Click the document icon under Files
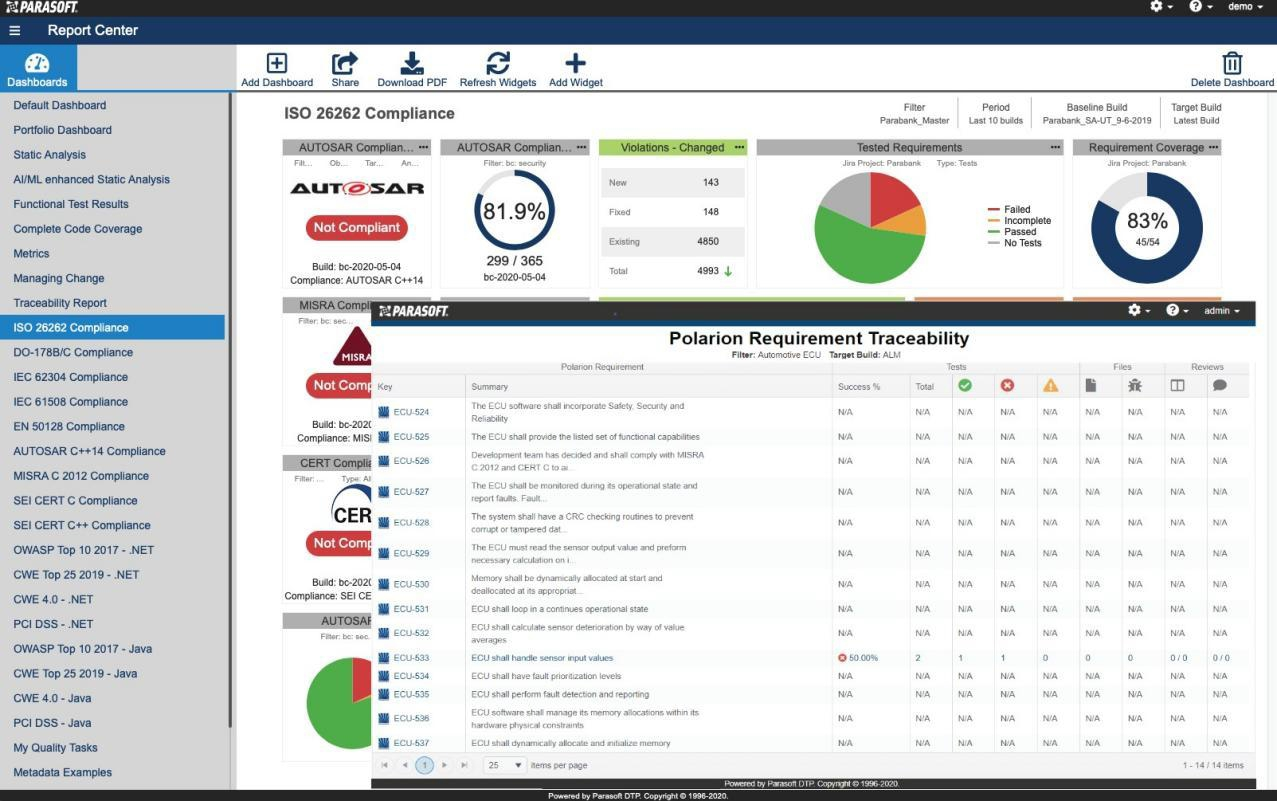 point(1092,385)
